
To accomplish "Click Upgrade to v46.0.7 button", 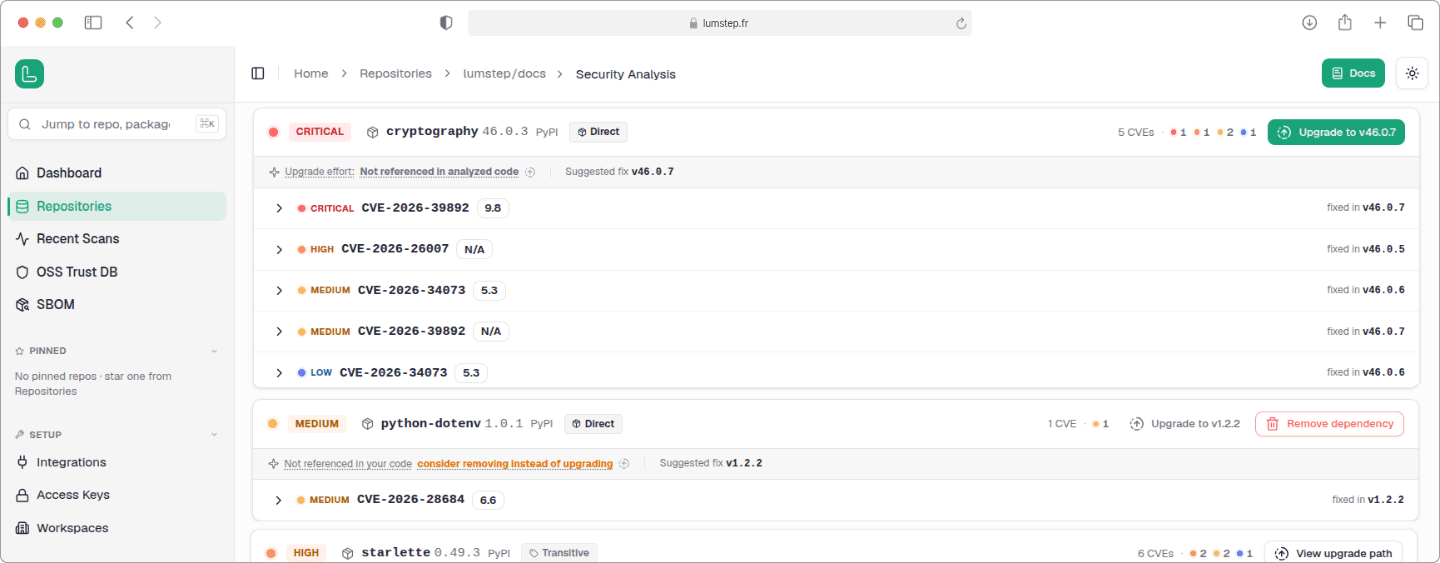I will pyautogui.click(x=1336, y=132).
